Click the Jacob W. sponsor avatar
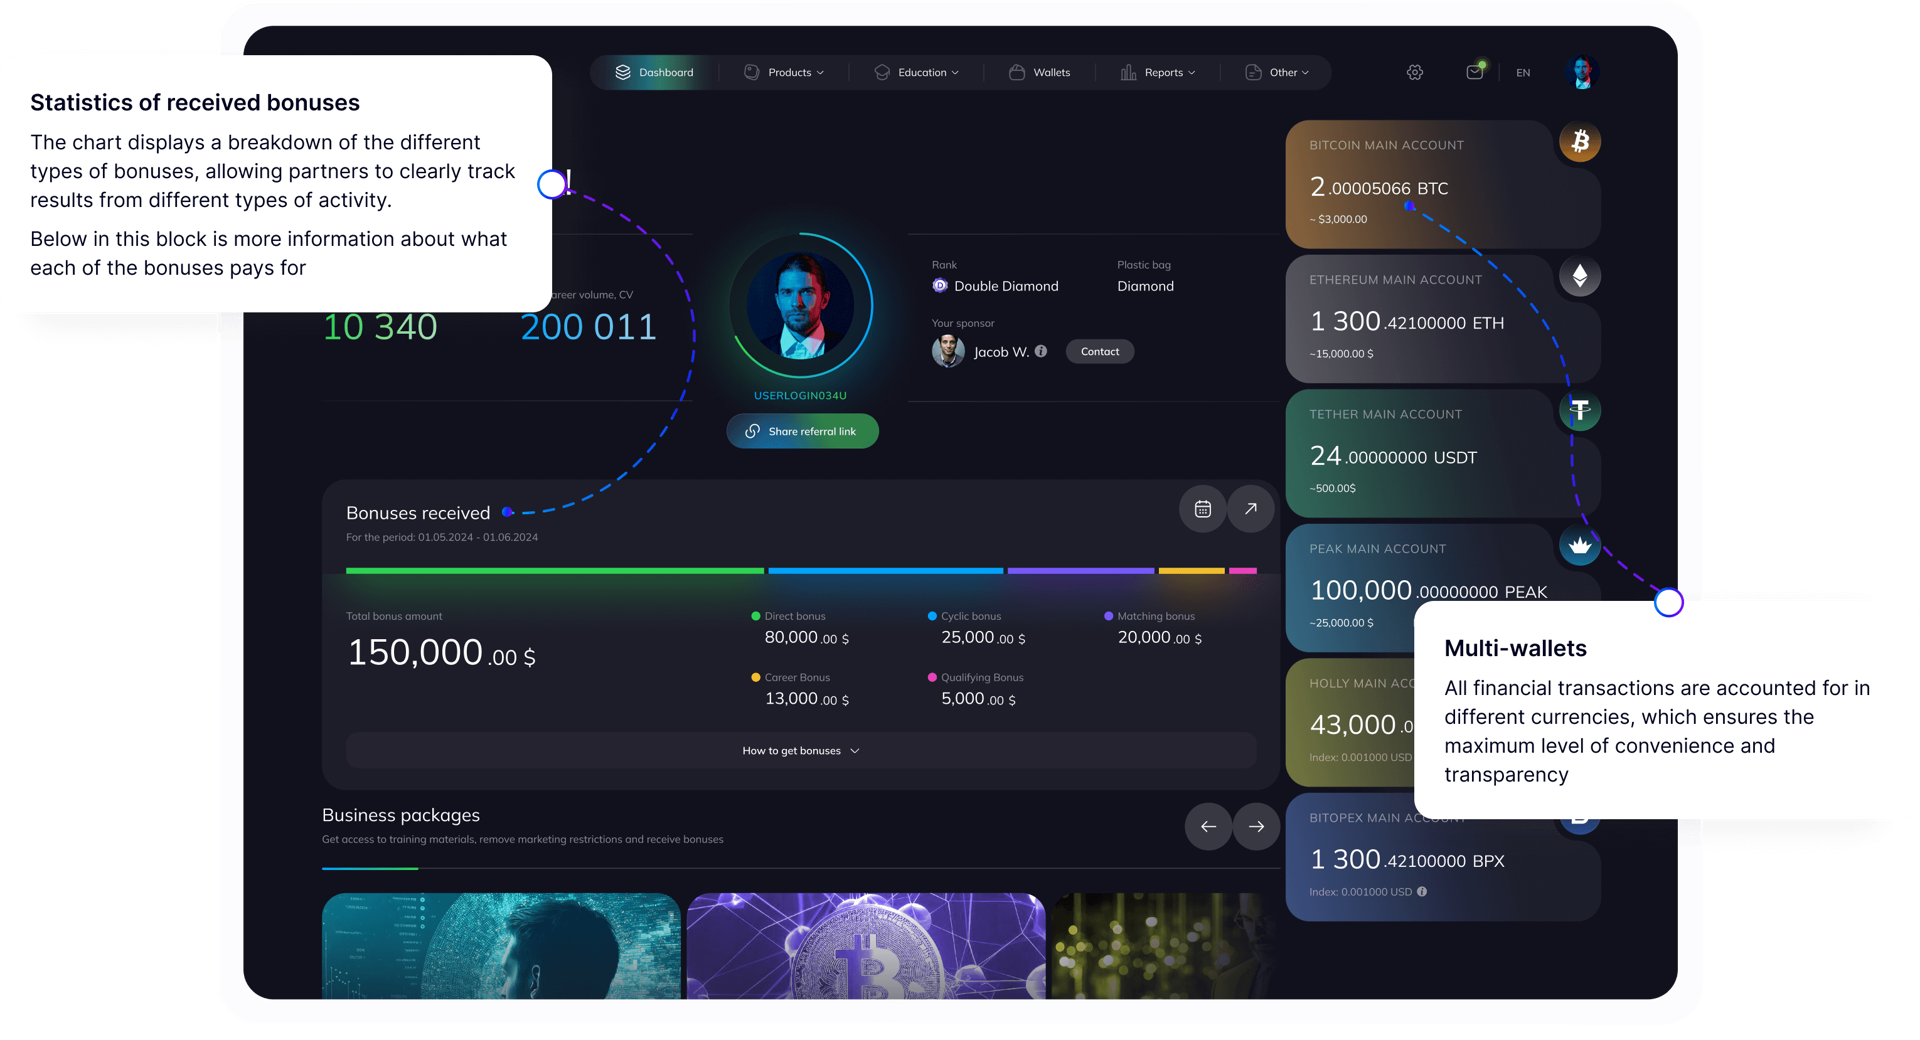 pyautogui.click(x=948, y=351)
